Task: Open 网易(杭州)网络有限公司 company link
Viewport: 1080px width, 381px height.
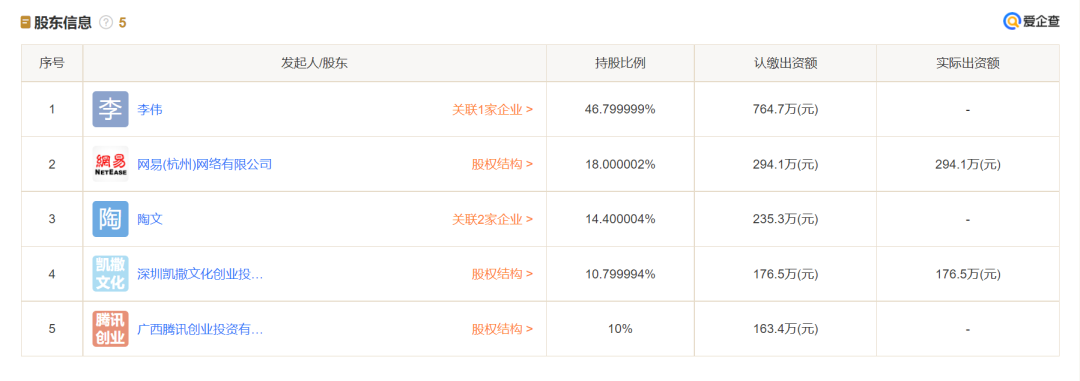Action: tap(205, 164)
